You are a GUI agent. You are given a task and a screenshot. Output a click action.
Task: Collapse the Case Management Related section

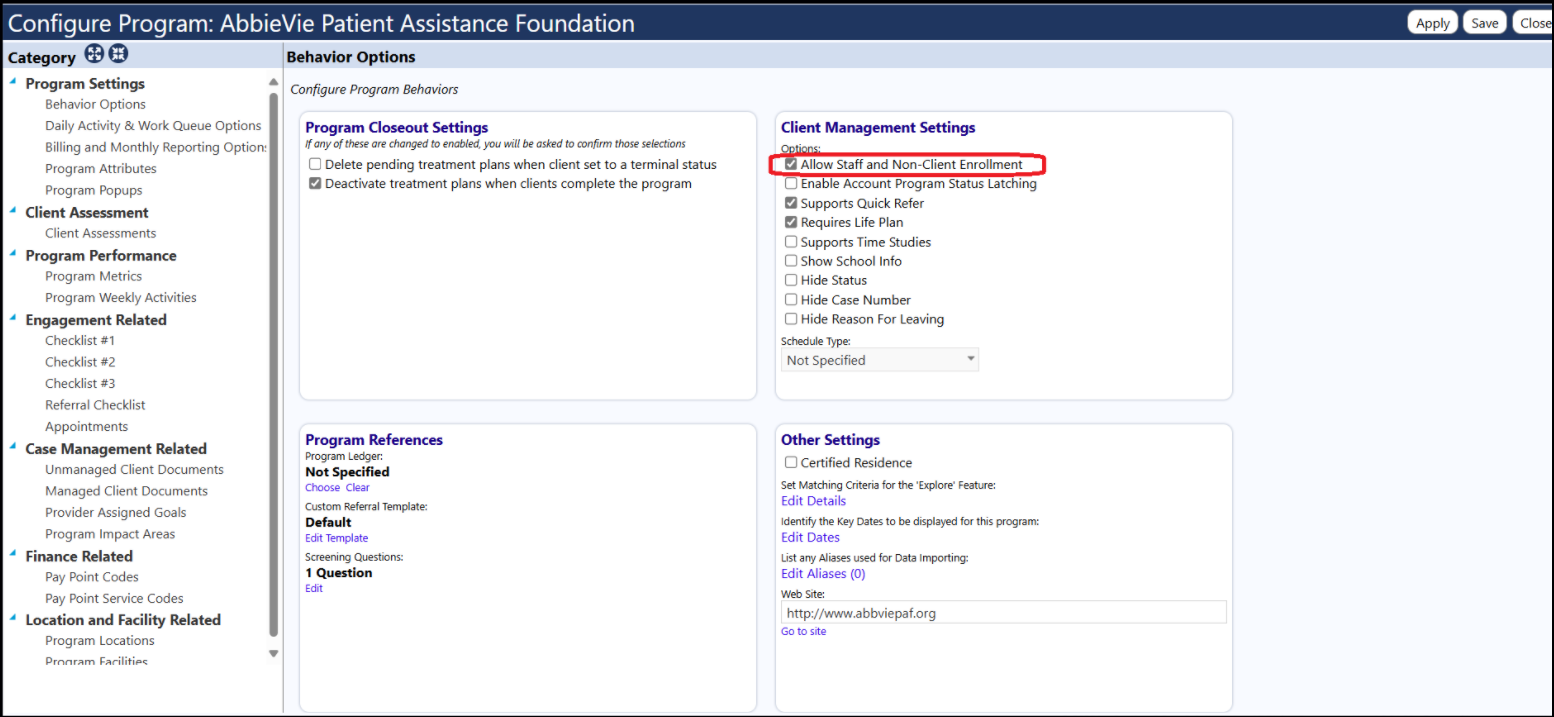coord(13,447)
